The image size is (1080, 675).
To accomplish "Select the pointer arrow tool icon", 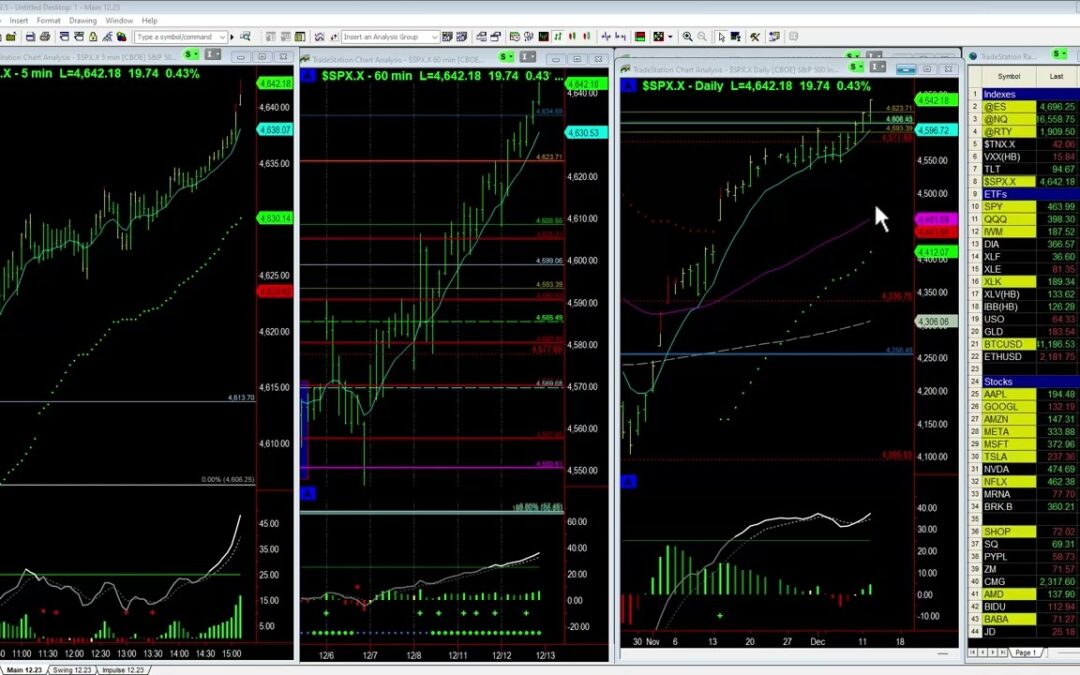I will click(x=721, y=37).
